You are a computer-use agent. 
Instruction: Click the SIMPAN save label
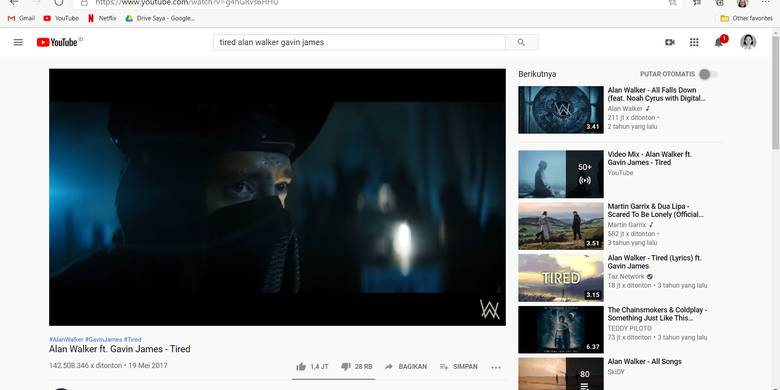pos(465,367)
